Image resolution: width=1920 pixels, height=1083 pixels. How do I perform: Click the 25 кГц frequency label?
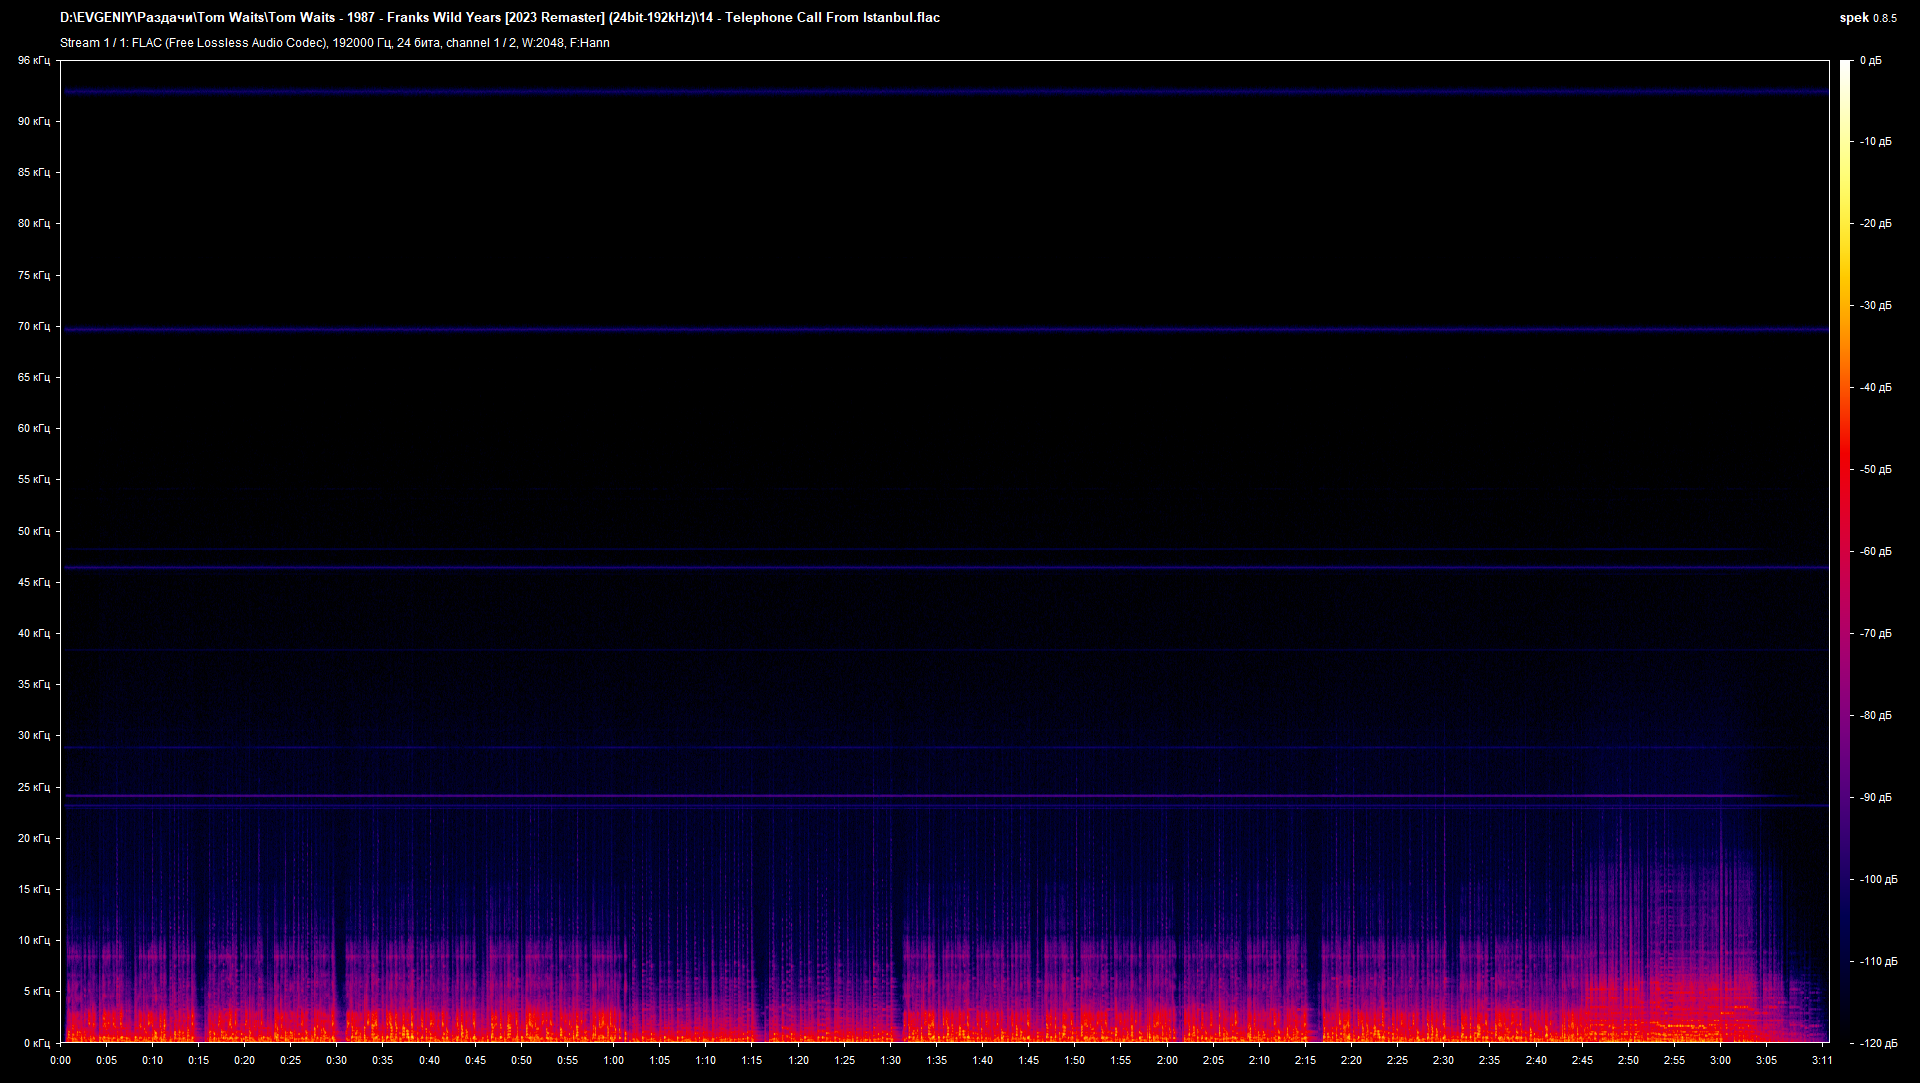point(34,787)
